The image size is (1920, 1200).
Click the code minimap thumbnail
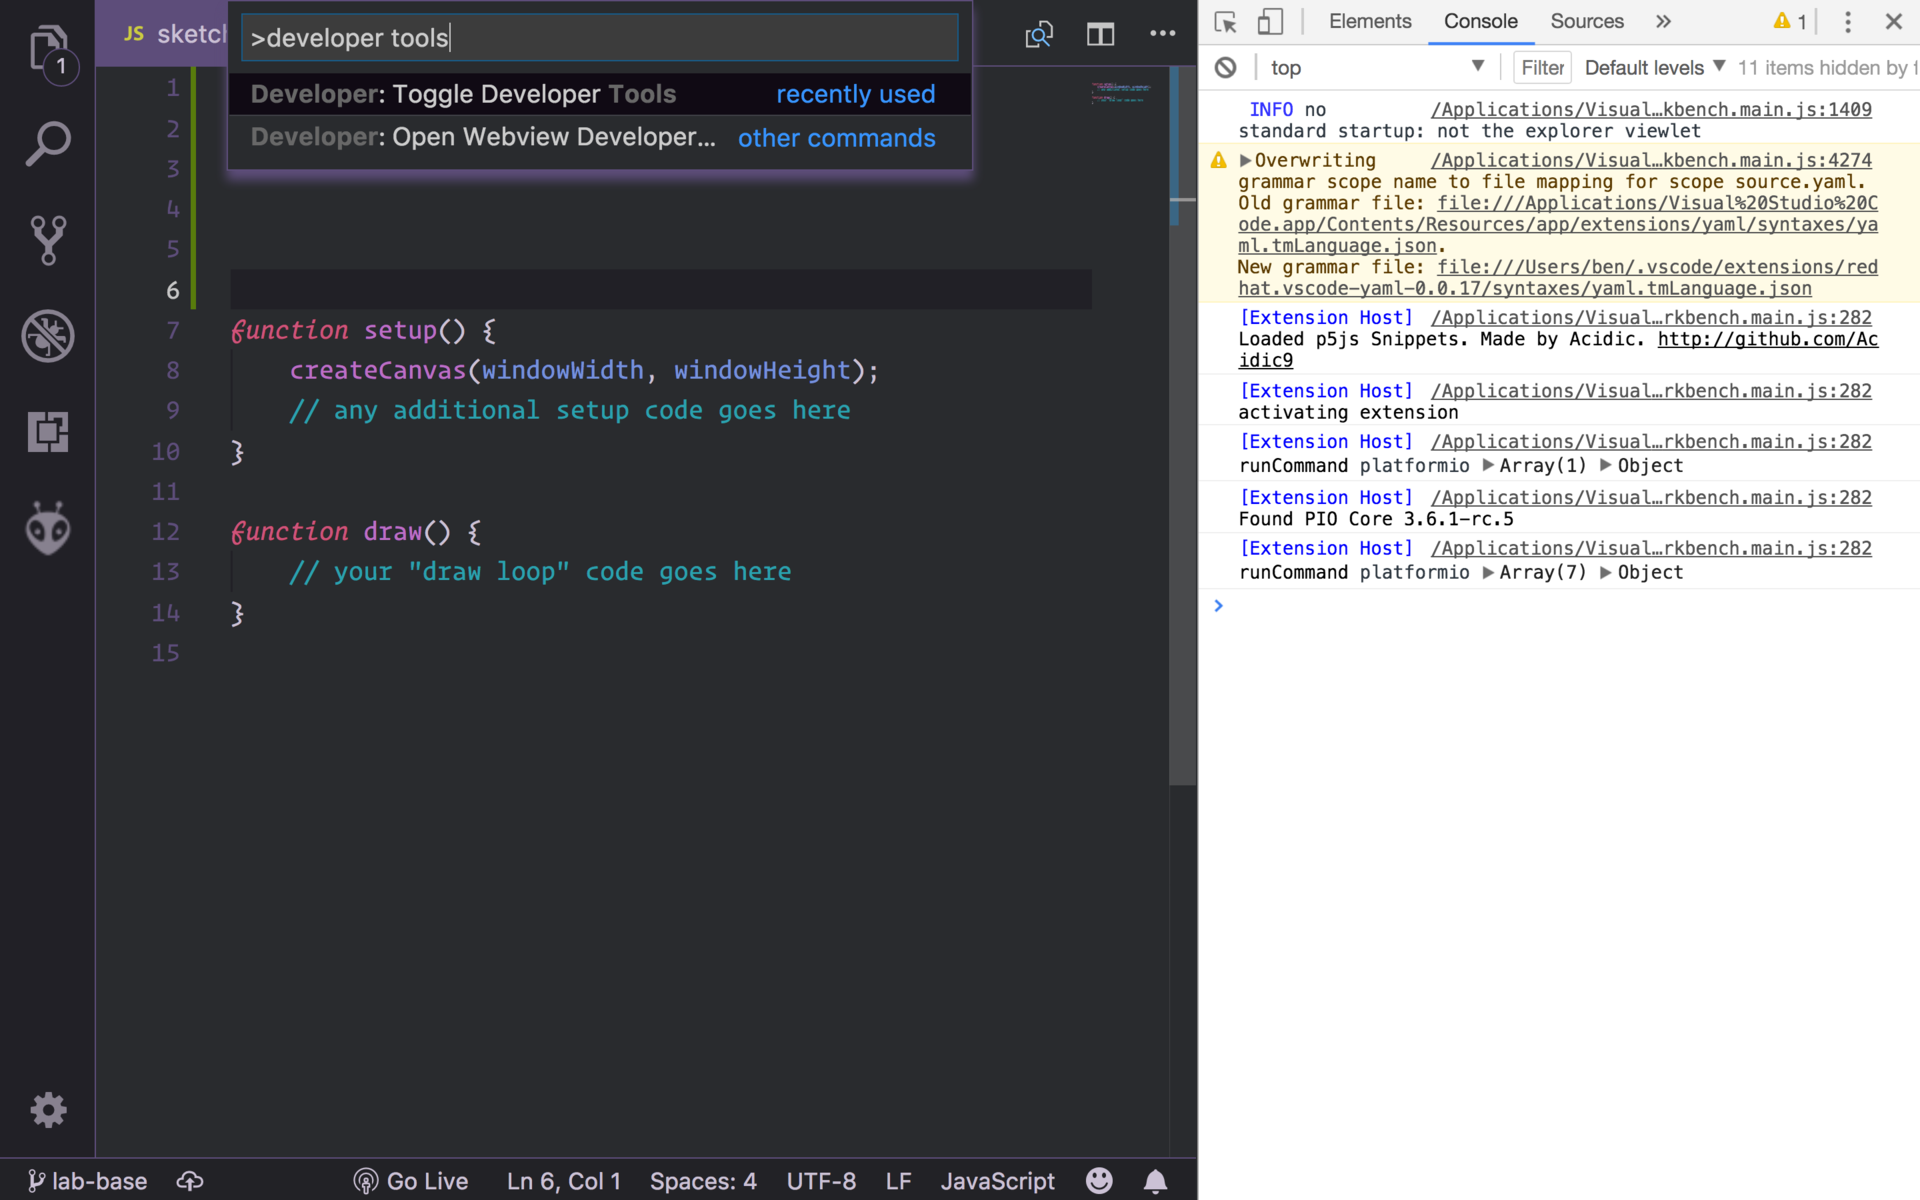(1120, 94)
